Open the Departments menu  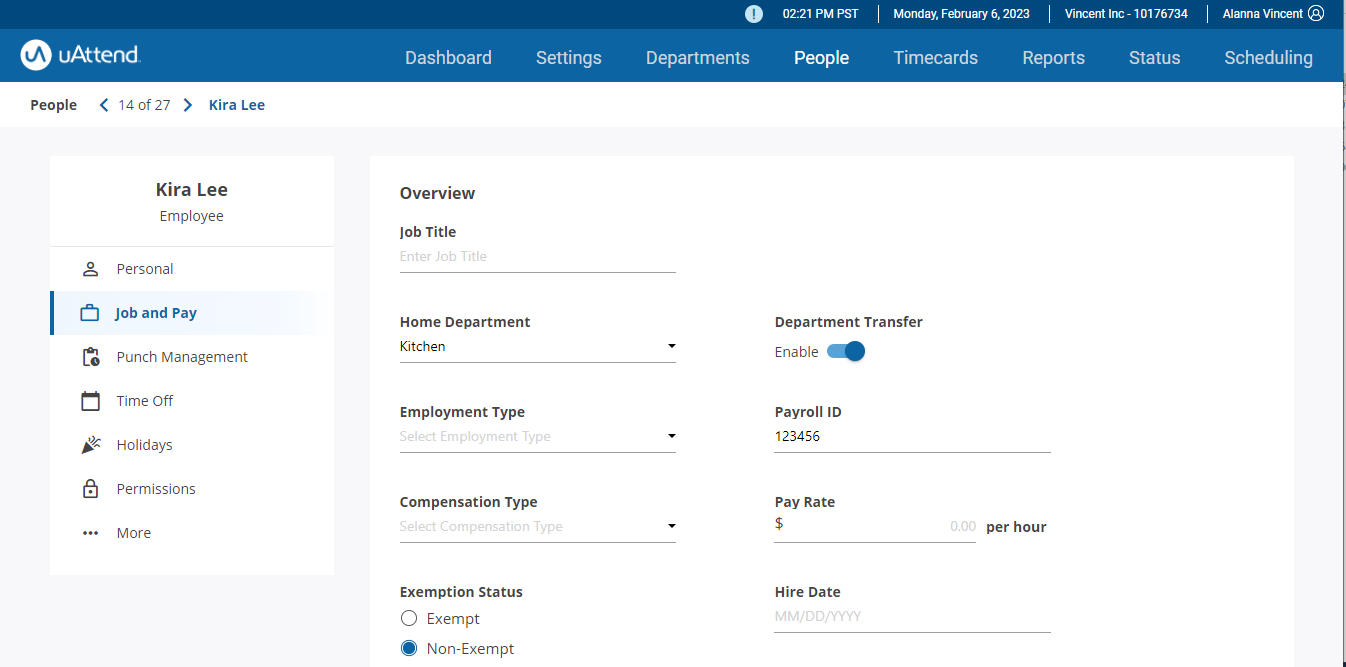(x=698, y=58)
